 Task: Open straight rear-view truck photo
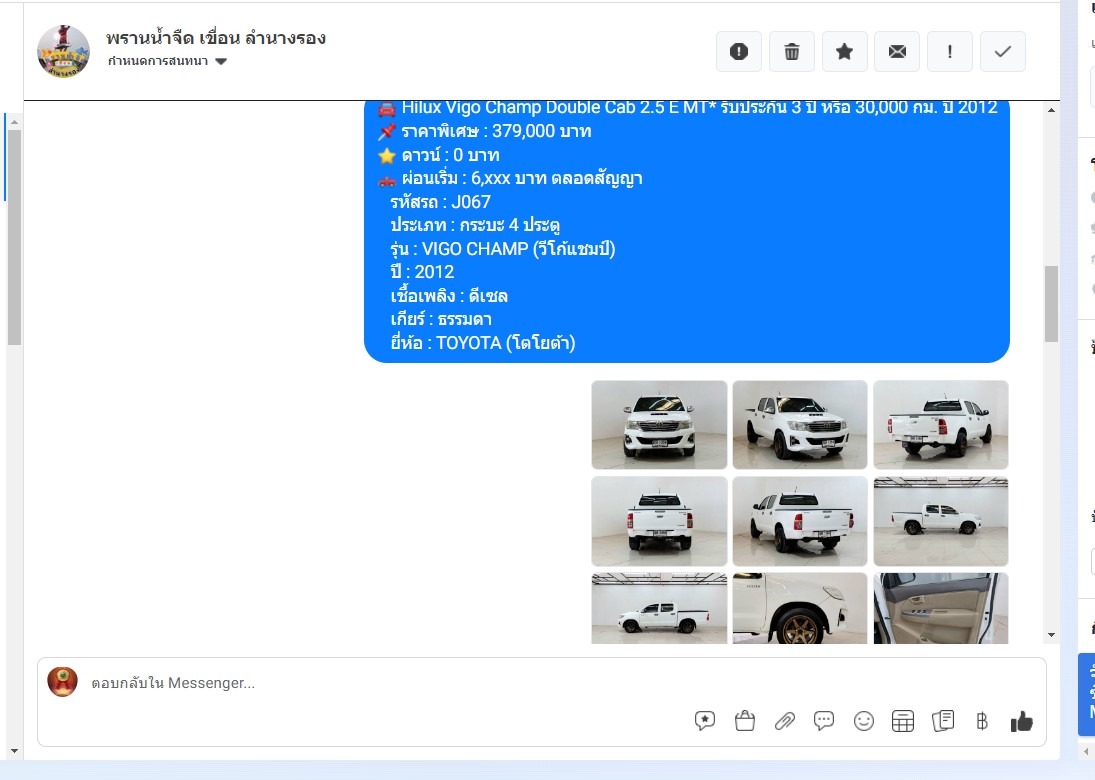[659, 521]
